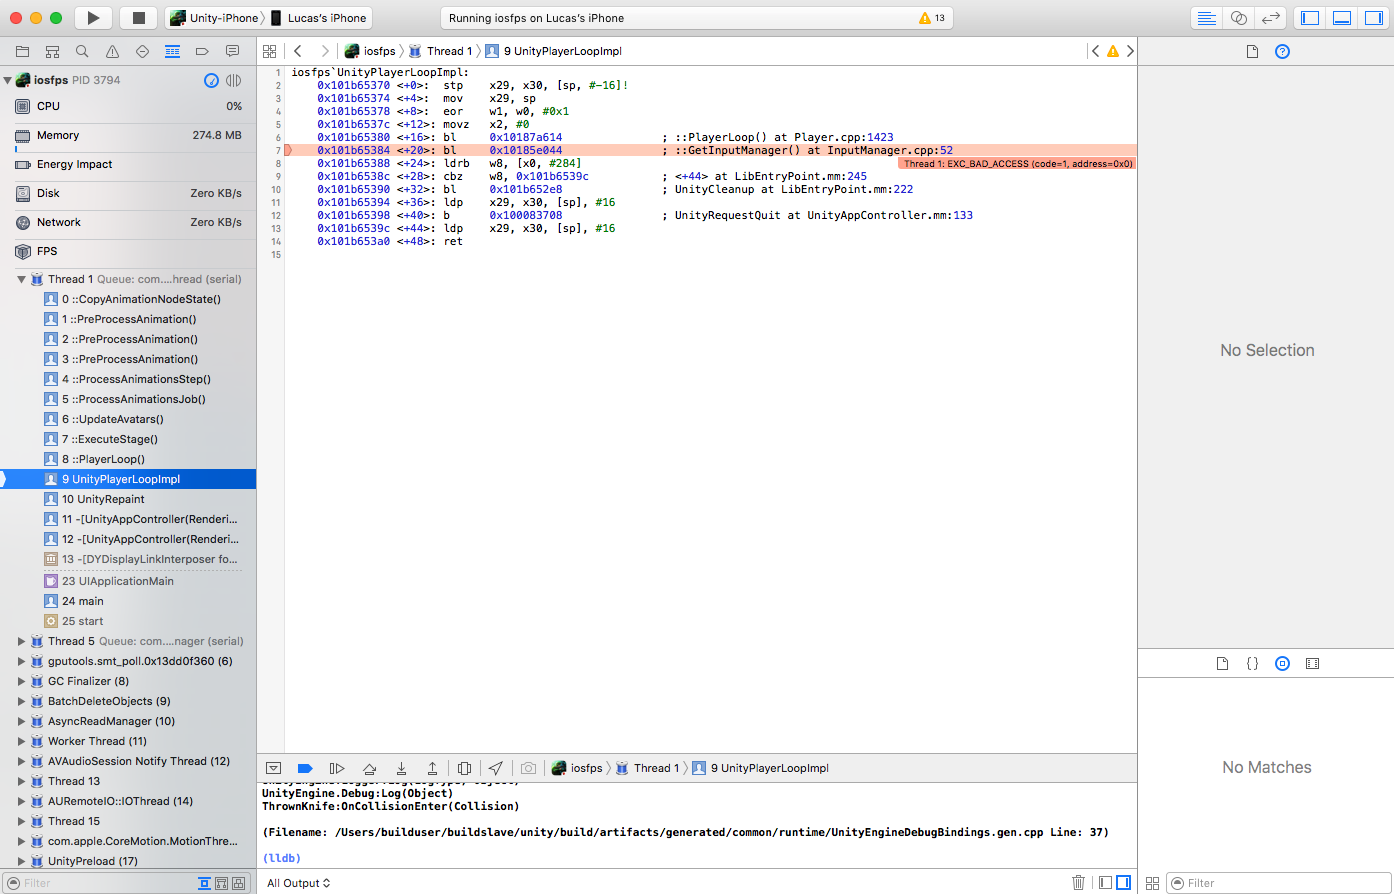Click the EXC_BAD_ACCESS error annotation
This screenshot has height=894, width=1394.
coord(1017,163)
